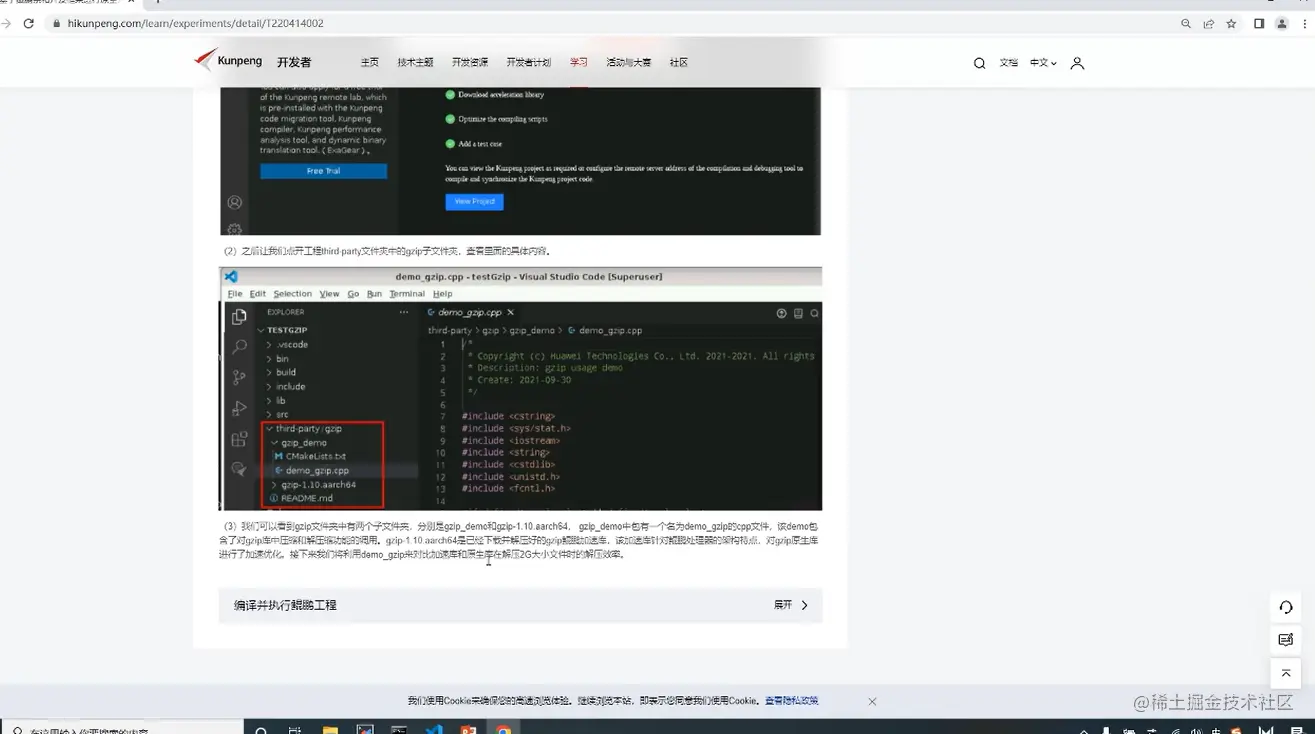1315x734 pixels.
Task: Open Task View on the taskbar
Action: (x=295, y=729)
